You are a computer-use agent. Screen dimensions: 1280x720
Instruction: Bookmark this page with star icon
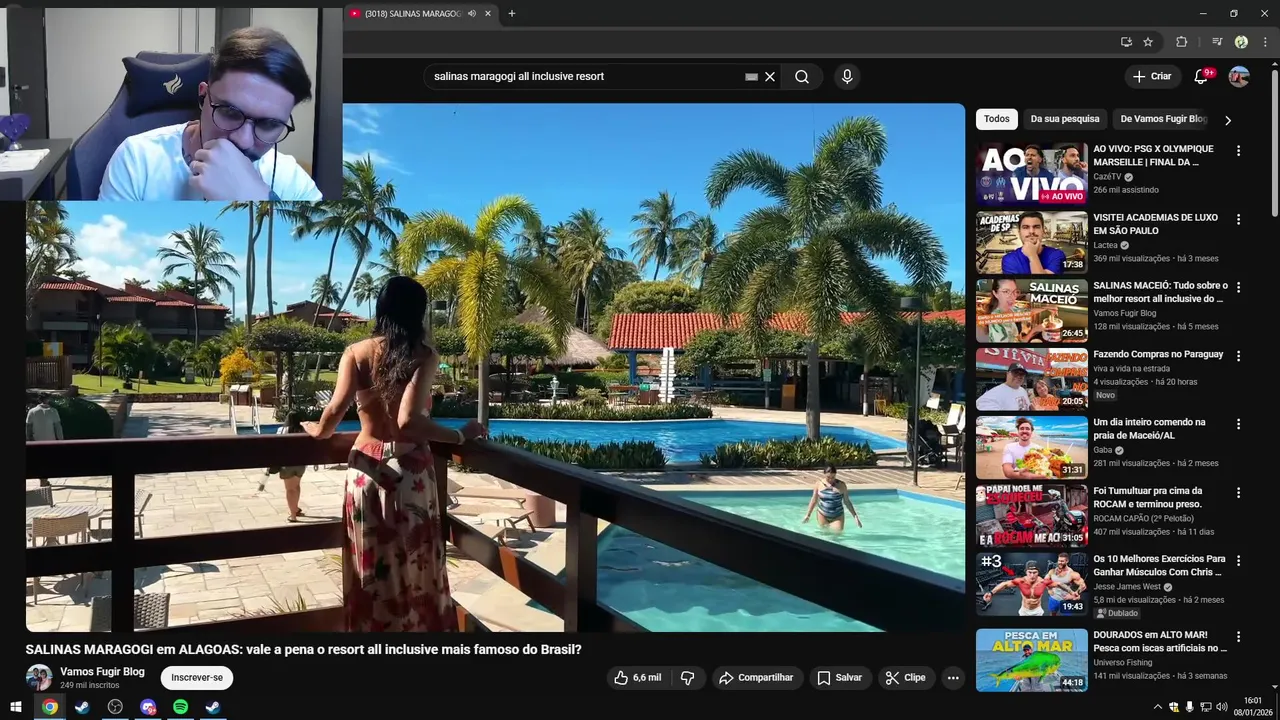click(1148, 42)
